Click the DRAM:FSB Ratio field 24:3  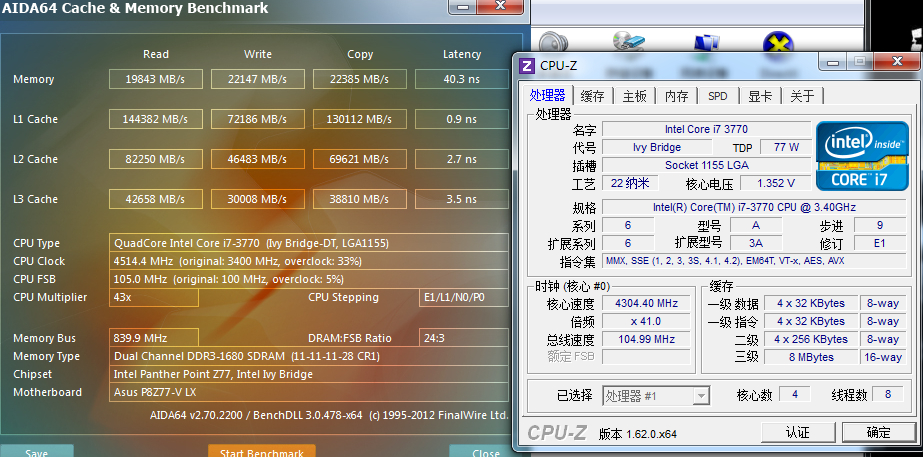point(464,338)
